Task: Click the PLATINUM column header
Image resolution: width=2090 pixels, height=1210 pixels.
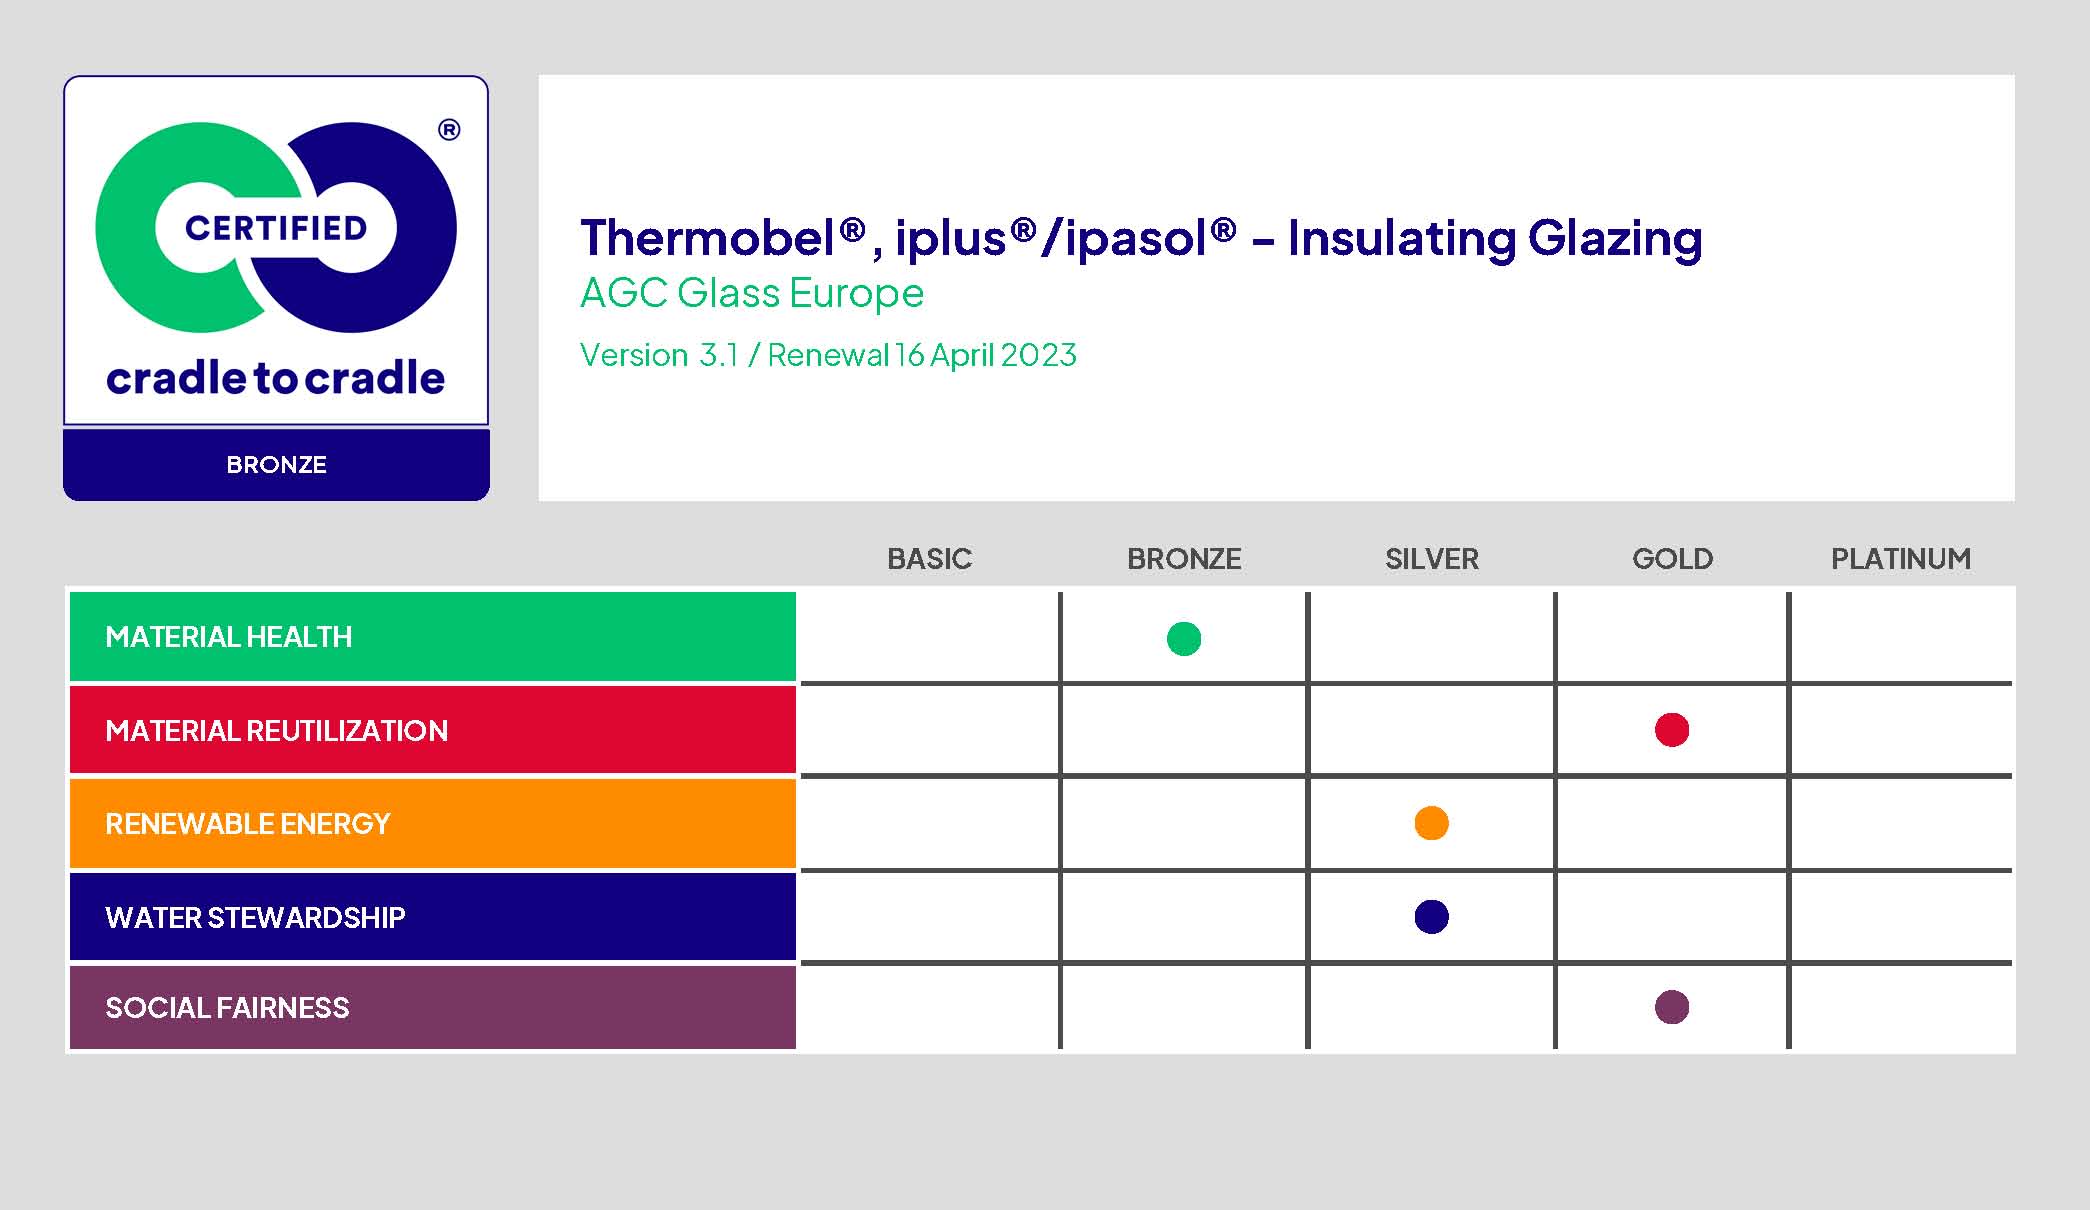Action: click(x=1900, y=559)
